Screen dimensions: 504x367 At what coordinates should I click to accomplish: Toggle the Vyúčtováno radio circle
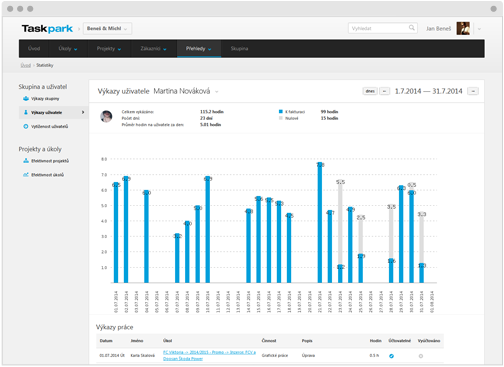click(421, 356)
